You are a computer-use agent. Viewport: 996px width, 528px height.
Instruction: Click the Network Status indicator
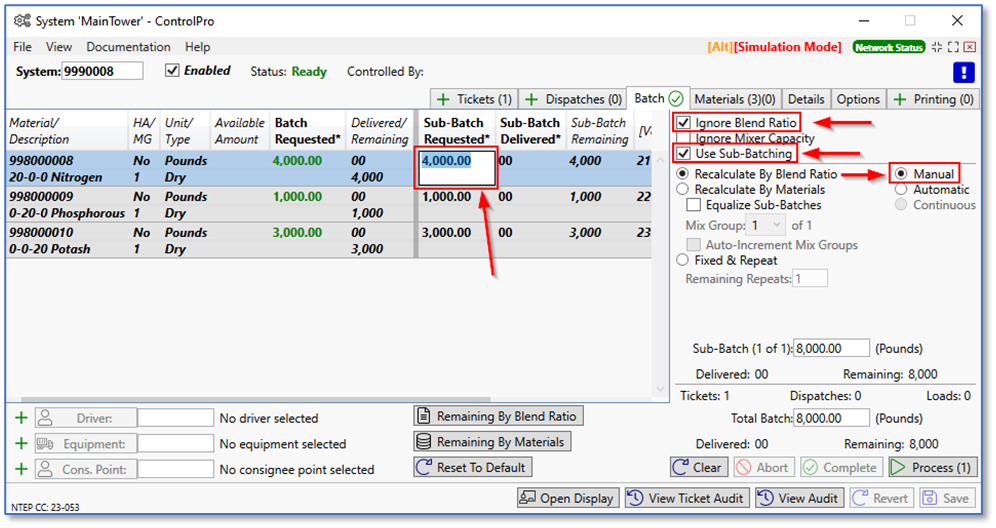pyautogui.click(x=888, y=47)
